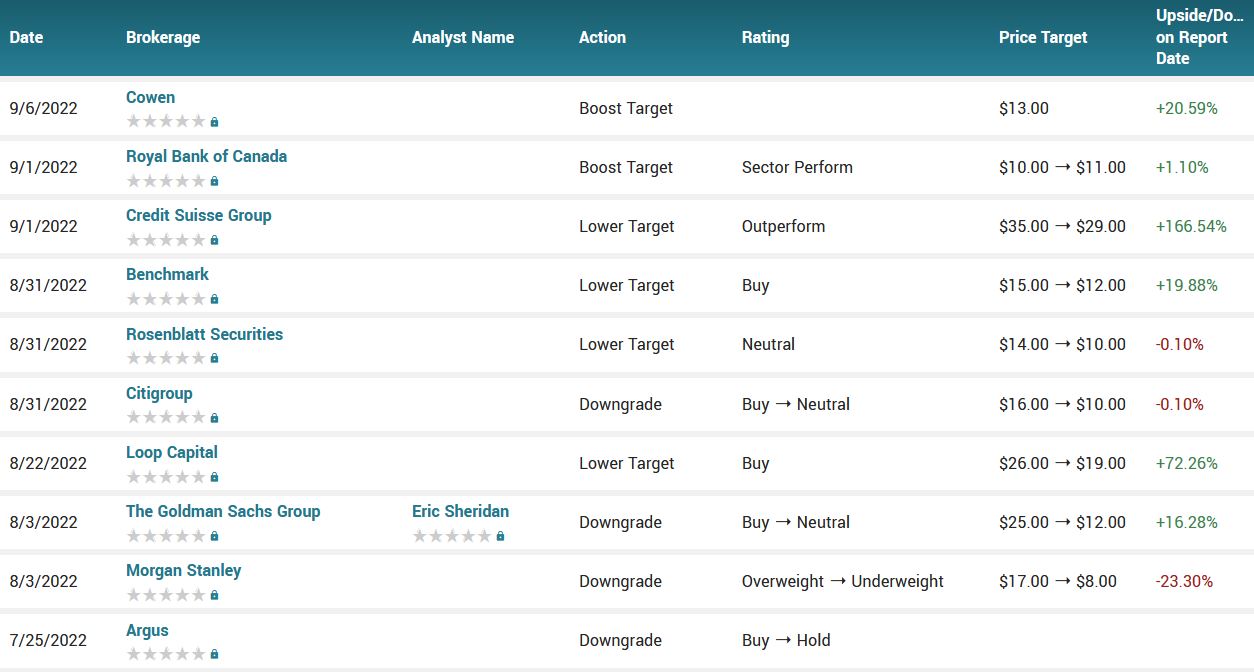Click the +1.10% upside value

[1182, 167]
